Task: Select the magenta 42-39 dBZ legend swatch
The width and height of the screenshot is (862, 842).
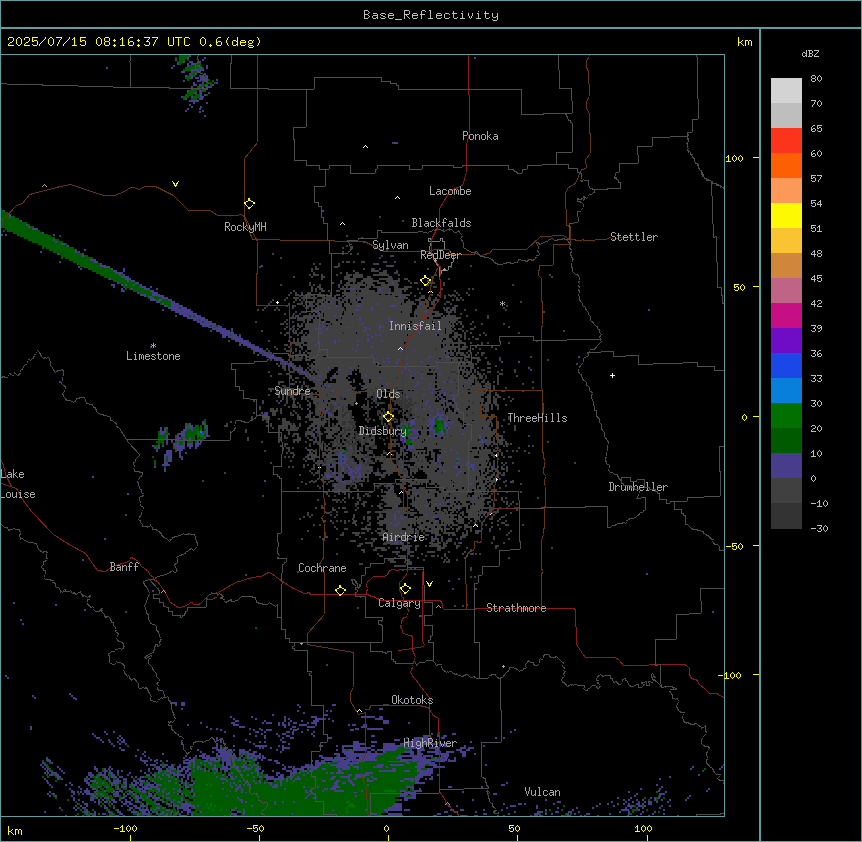Action: [x=786, y=315]
